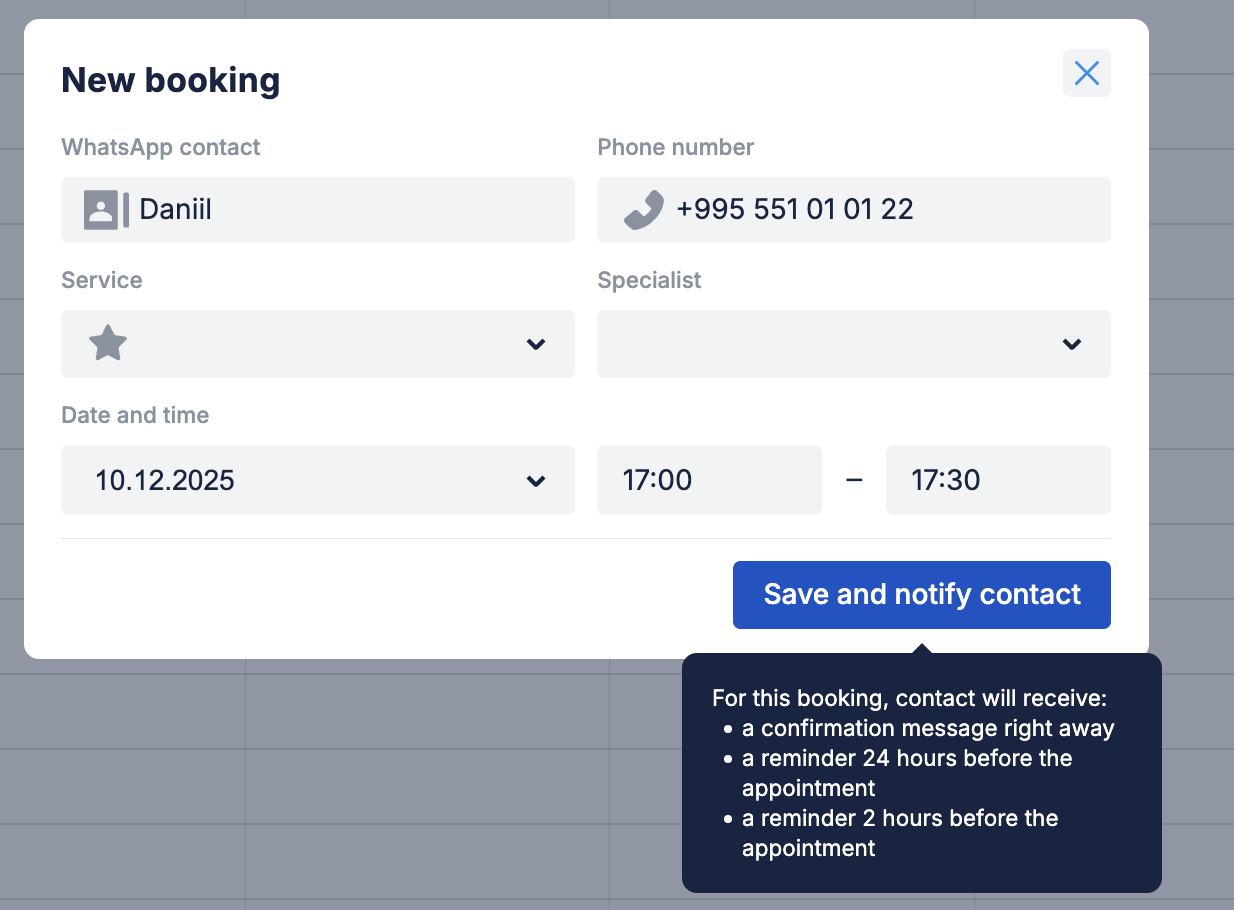This screenshot has width=1234, height=910.
Task: Click the confirmation message line in tooltip
Action: (927, 728)
